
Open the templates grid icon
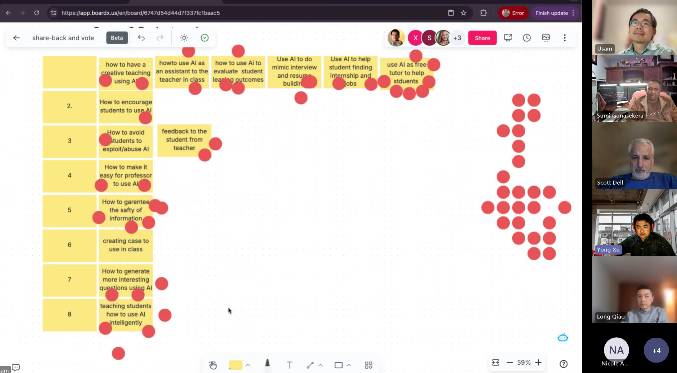[x=368, y=365]
